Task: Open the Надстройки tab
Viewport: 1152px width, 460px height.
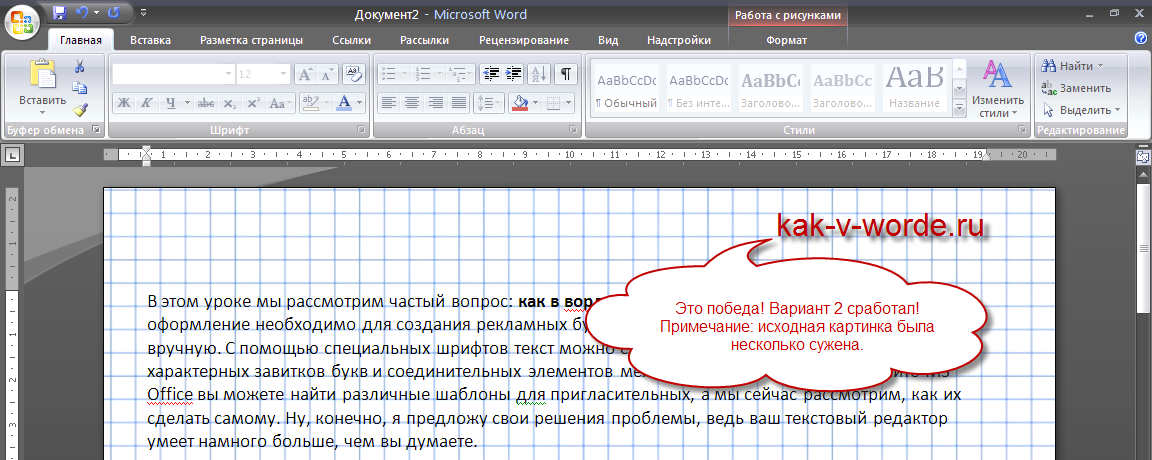Action: pyautogui.click(x=679, y=40)
